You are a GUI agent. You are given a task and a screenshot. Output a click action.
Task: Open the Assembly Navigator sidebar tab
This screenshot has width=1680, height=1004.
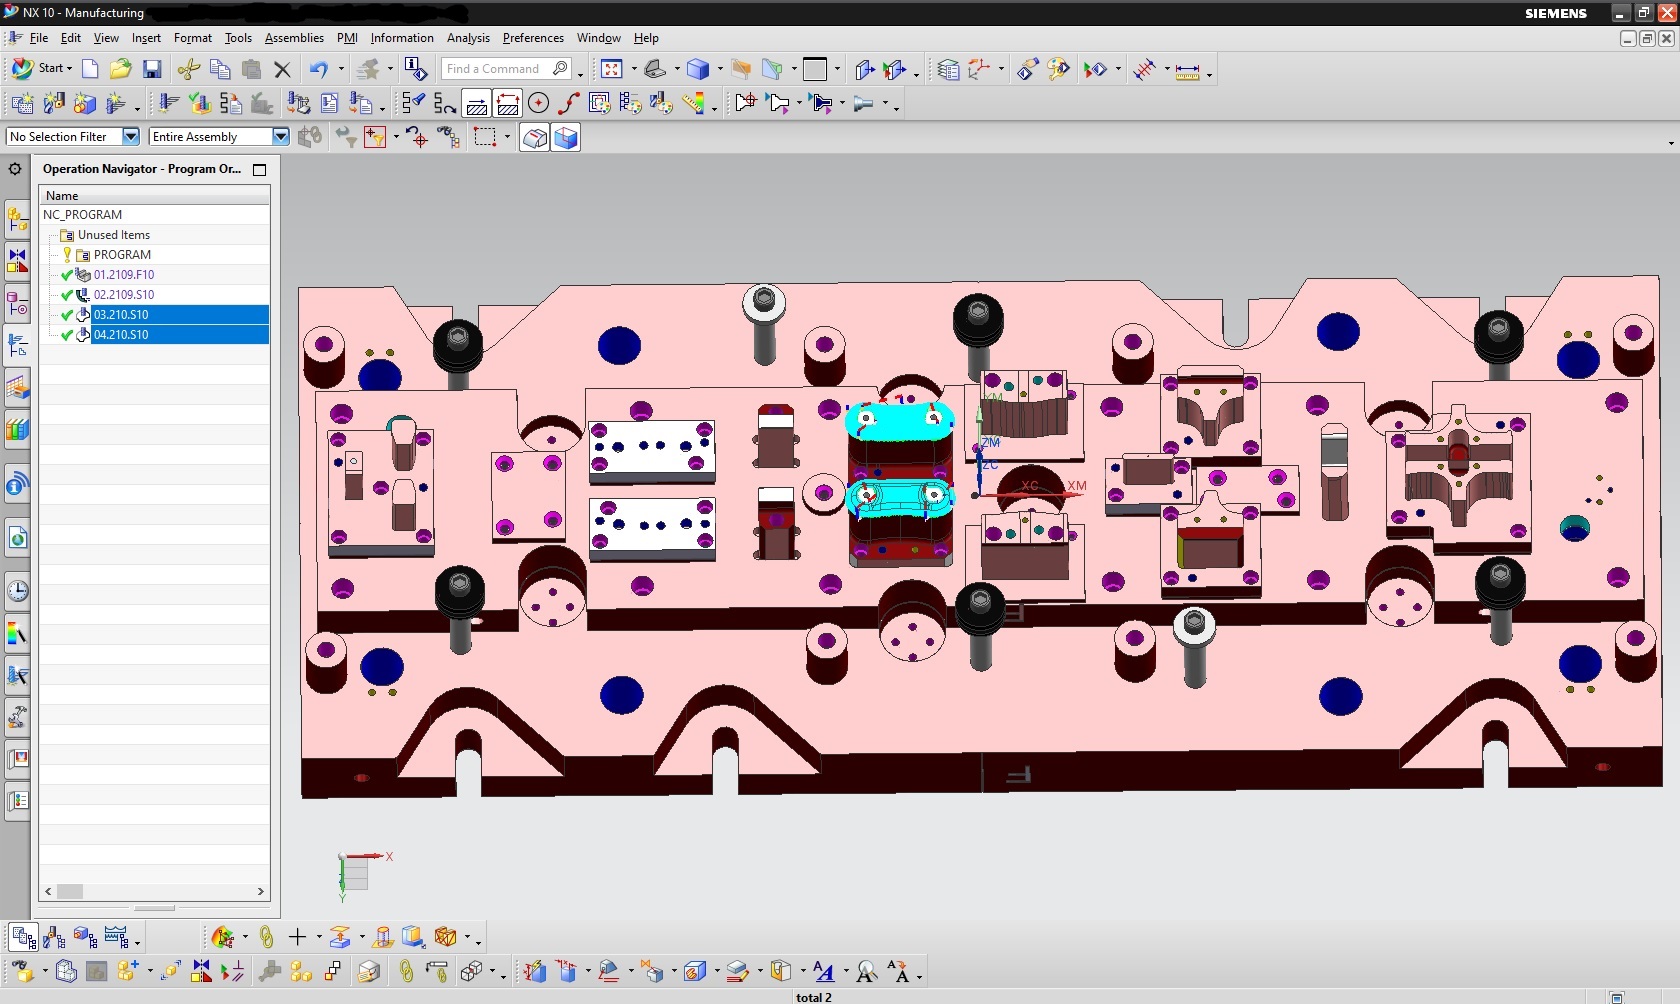[17, 219]
